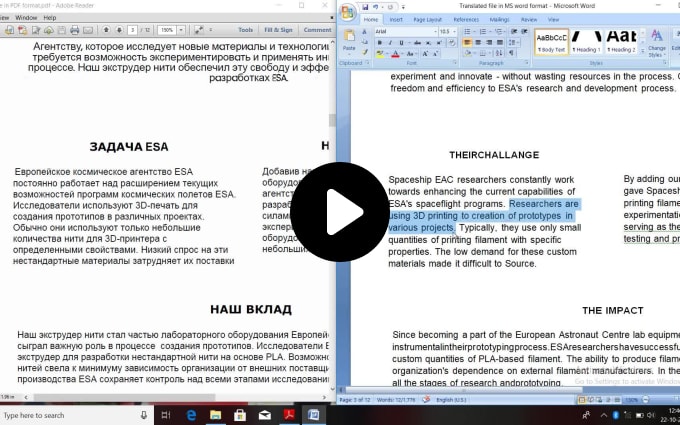Open the Arial font name dropdown
The image size is (680, 425).
[435, 32]
